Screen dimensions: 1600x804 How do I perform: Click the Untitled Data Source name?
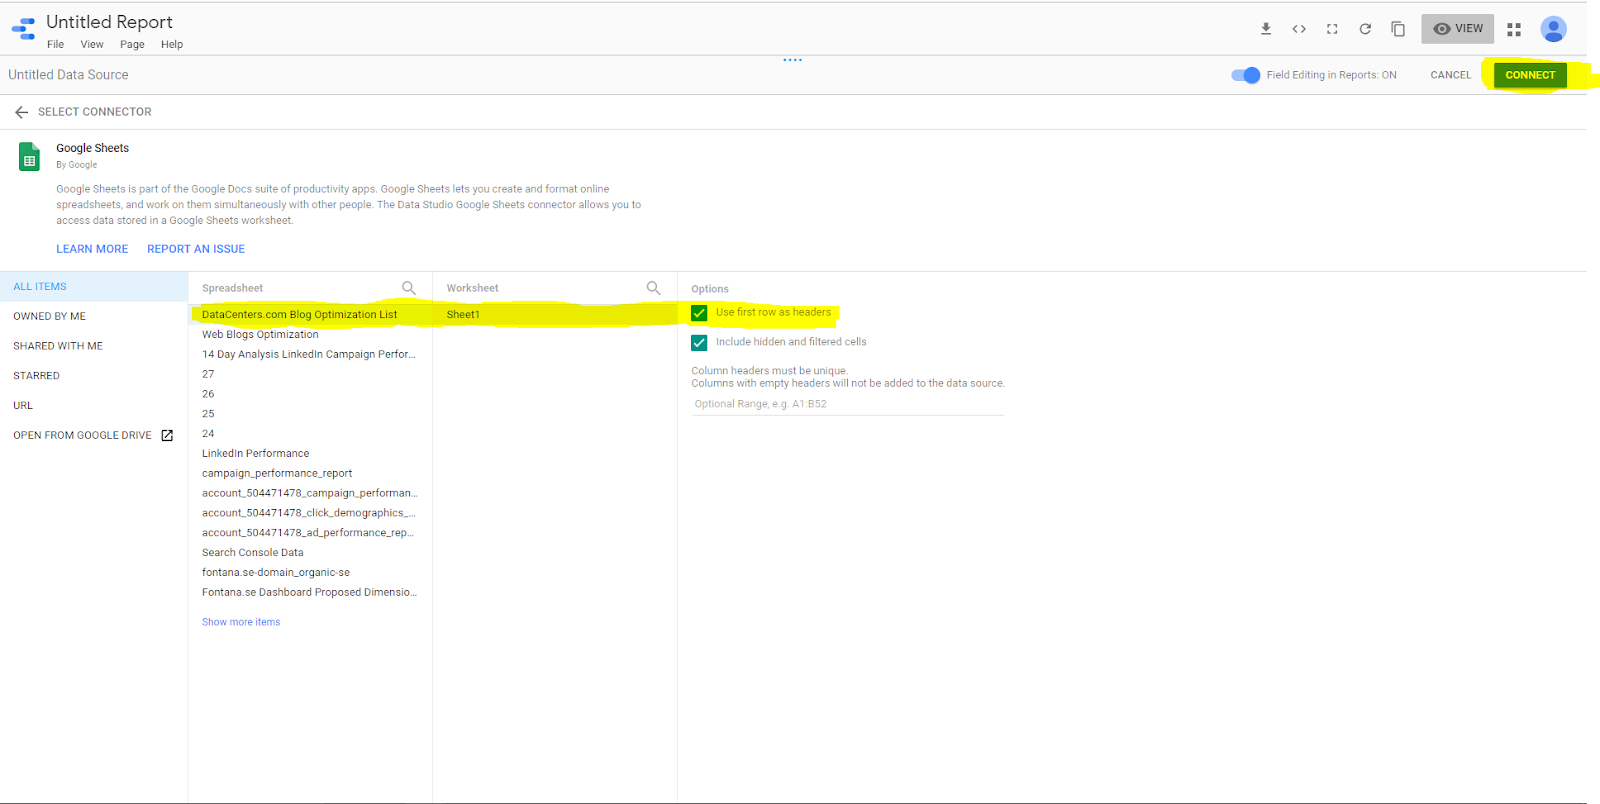(x=68, y=75)
